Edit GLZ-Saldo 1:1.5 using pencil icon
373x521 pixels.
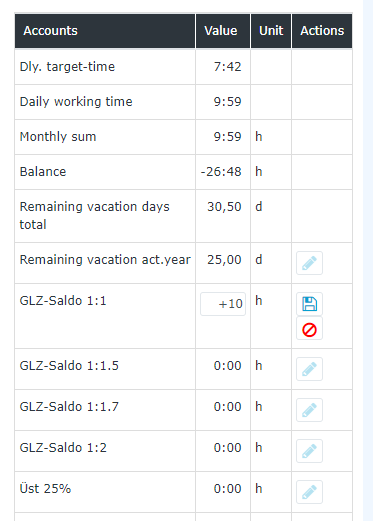pos(309,369)
